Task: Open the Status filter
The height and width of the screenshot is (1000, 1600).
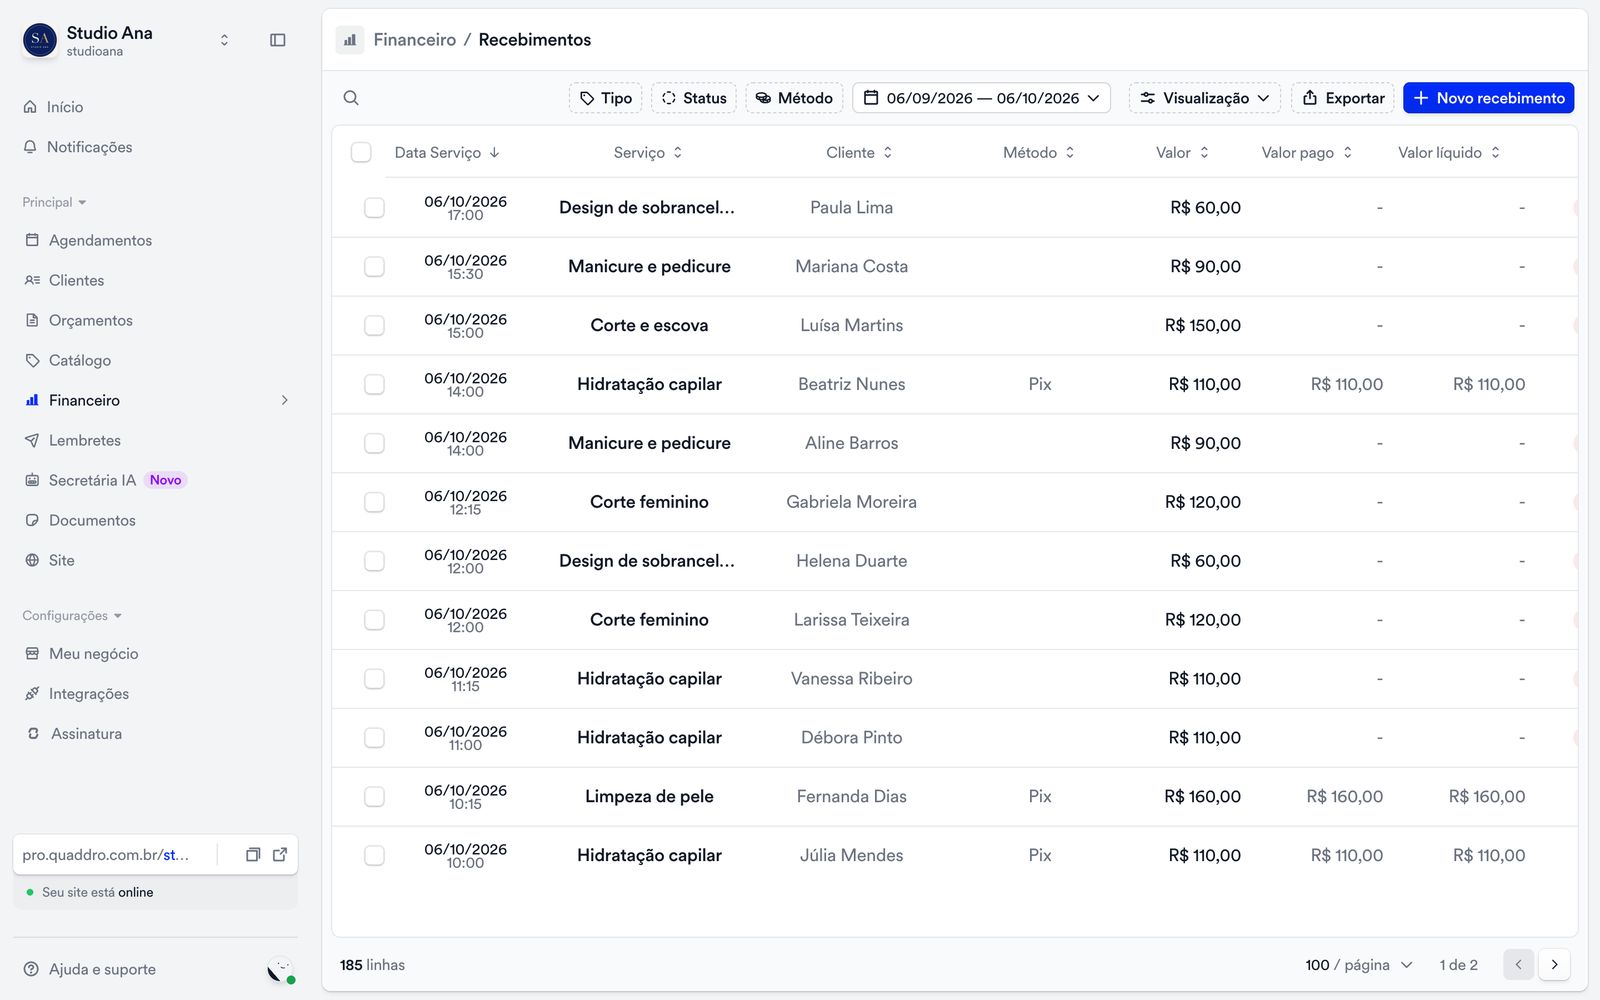Action: pos(694,98)
